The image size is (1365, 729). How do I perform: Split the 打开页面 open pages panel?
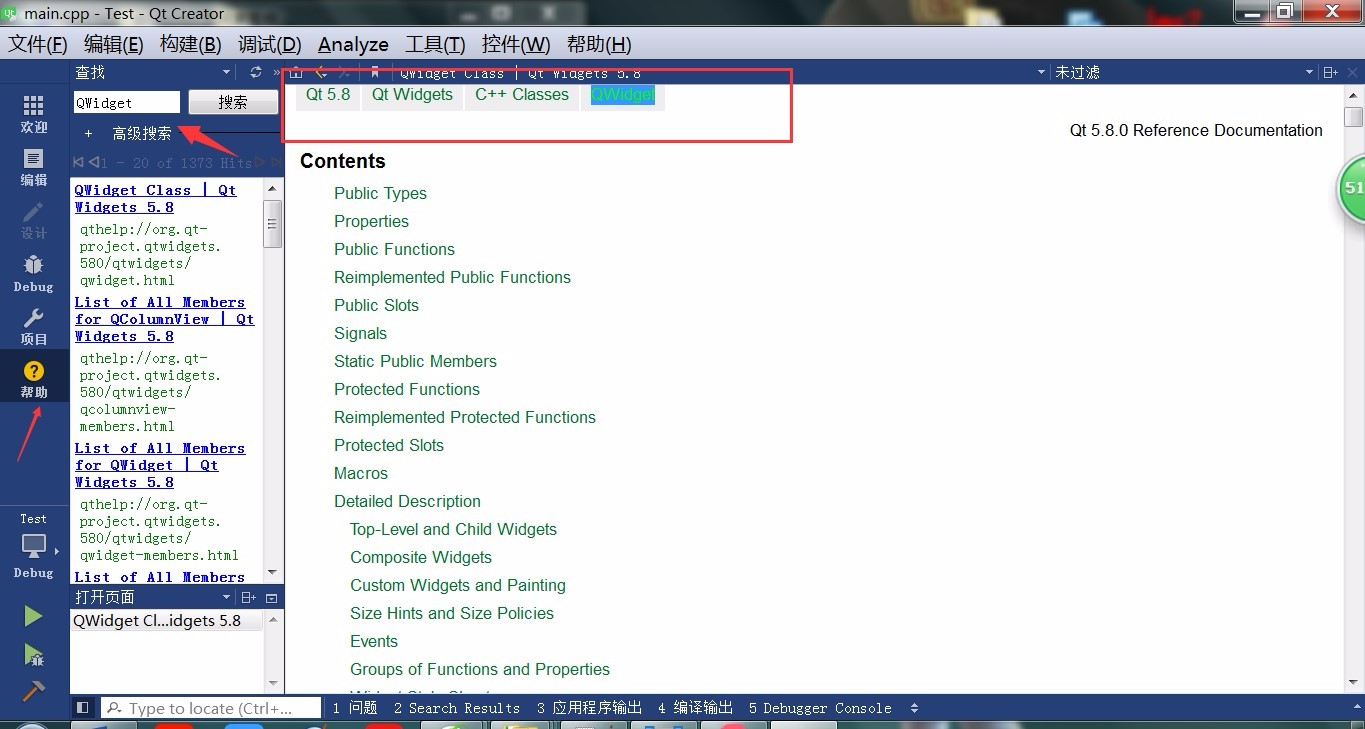coord(250,597)
